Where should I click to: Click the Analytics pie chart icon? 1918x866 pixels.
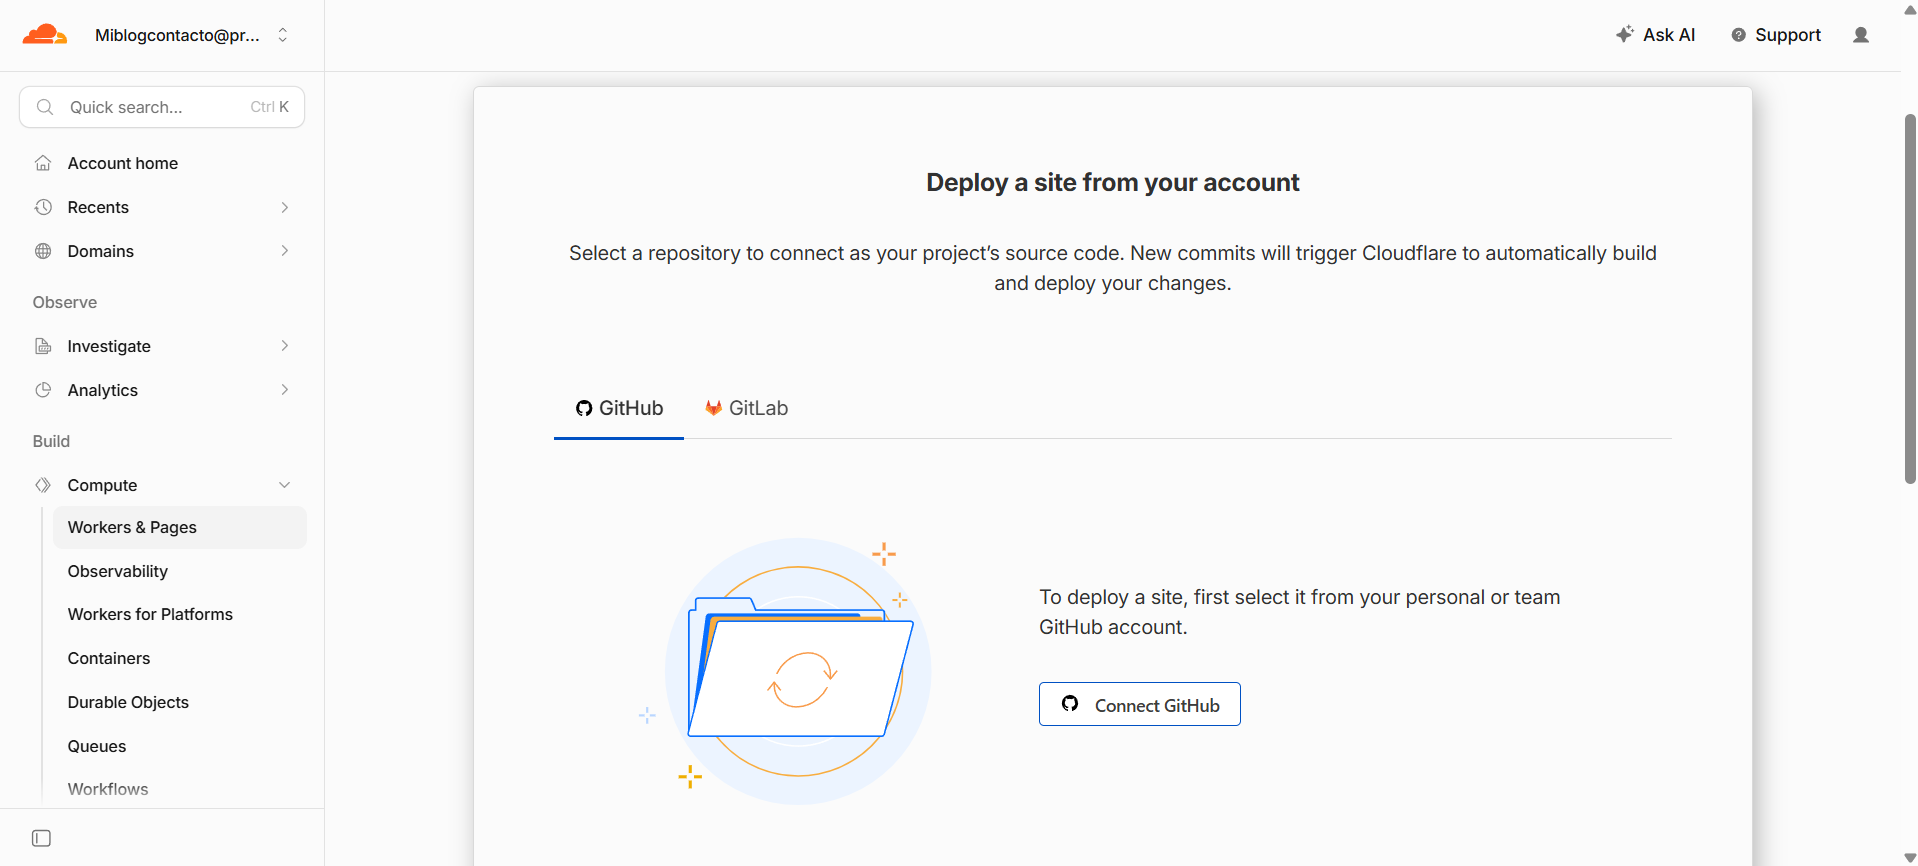point(43,390)
